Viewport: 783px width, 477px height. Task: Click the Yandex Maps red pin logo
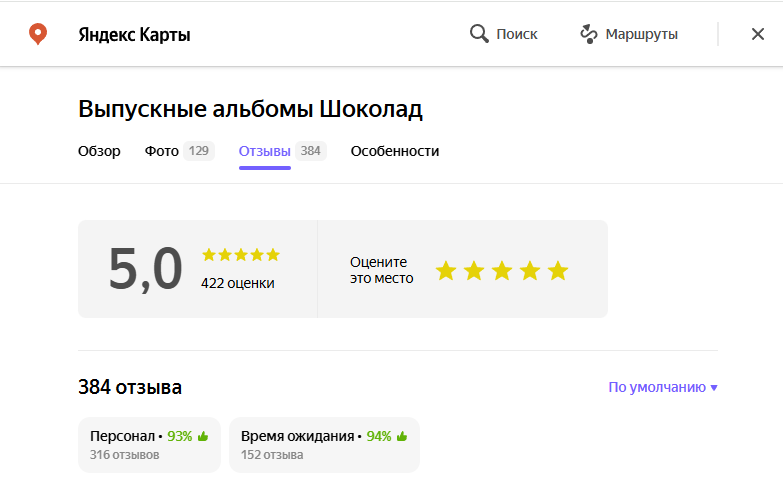[38, 35]
